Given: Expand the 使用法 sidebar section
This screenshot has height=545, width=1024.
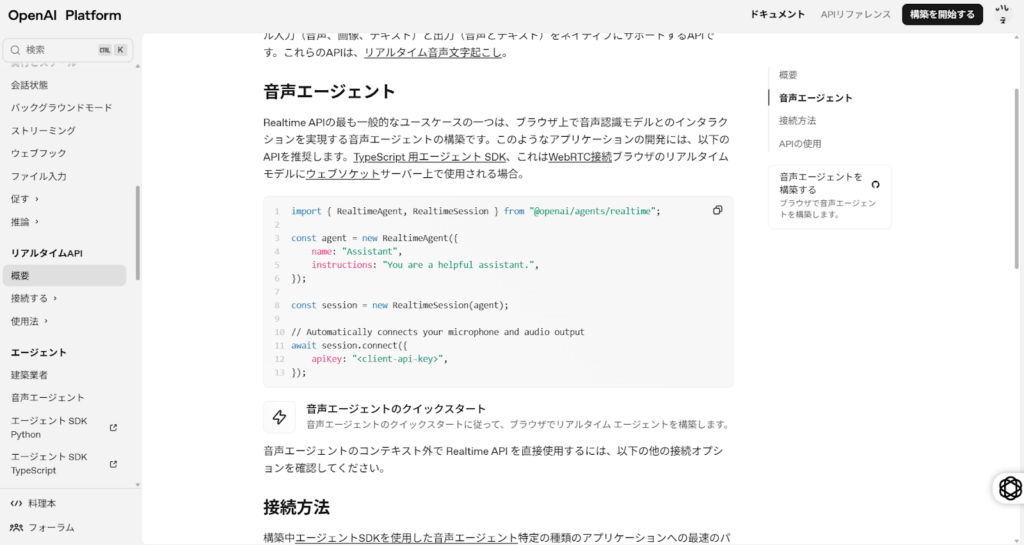Looking at the screenshot, I should (29, 321).
